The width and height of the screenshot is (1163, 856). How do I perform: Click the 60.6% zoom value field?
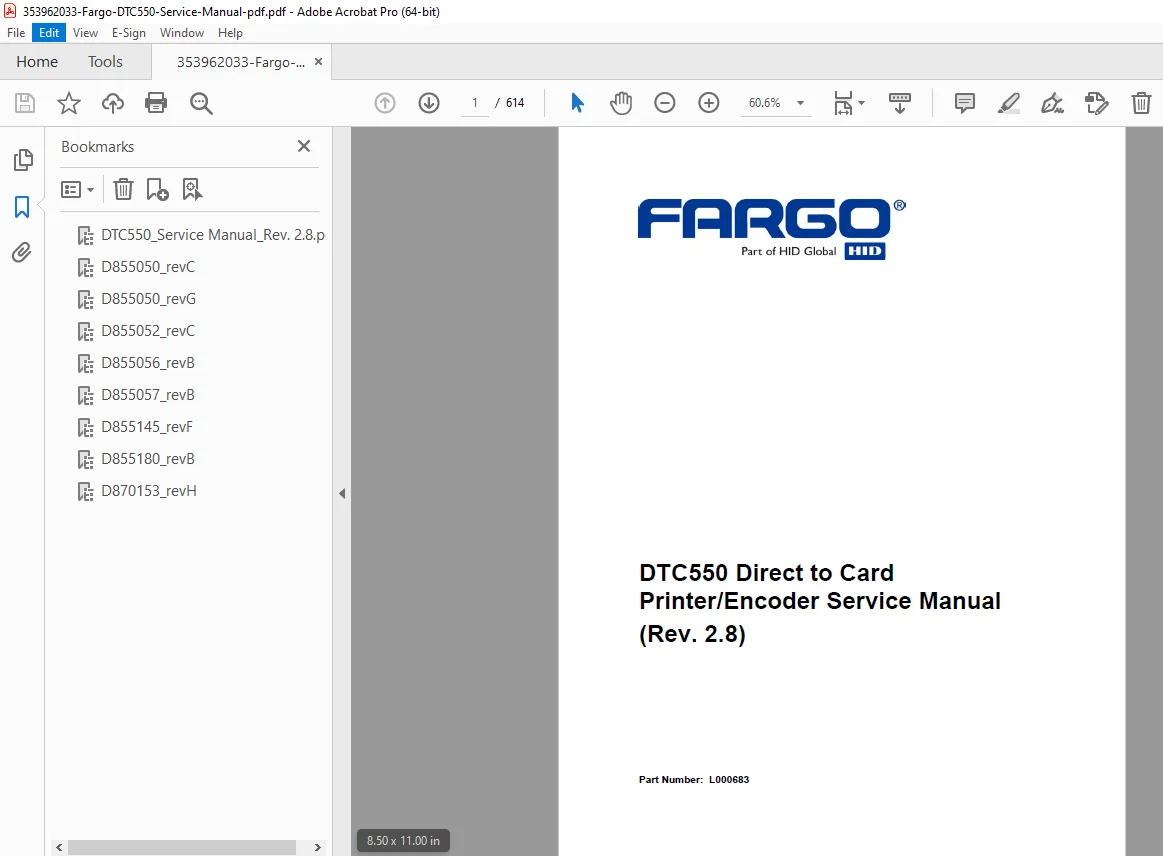pos(765,103)
